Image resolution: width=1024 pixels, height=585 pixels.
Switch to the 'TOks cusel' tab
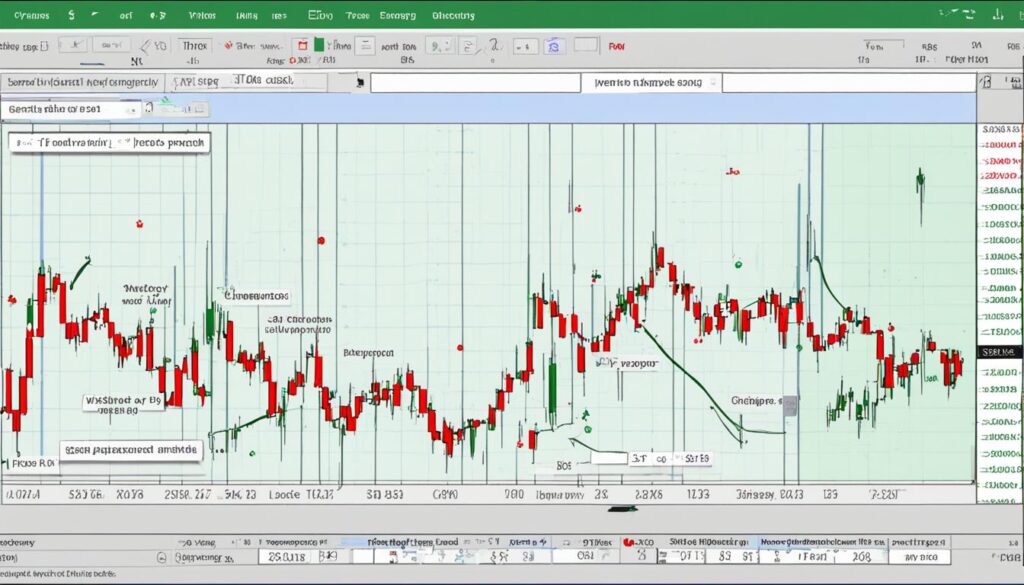coord(263,80)
